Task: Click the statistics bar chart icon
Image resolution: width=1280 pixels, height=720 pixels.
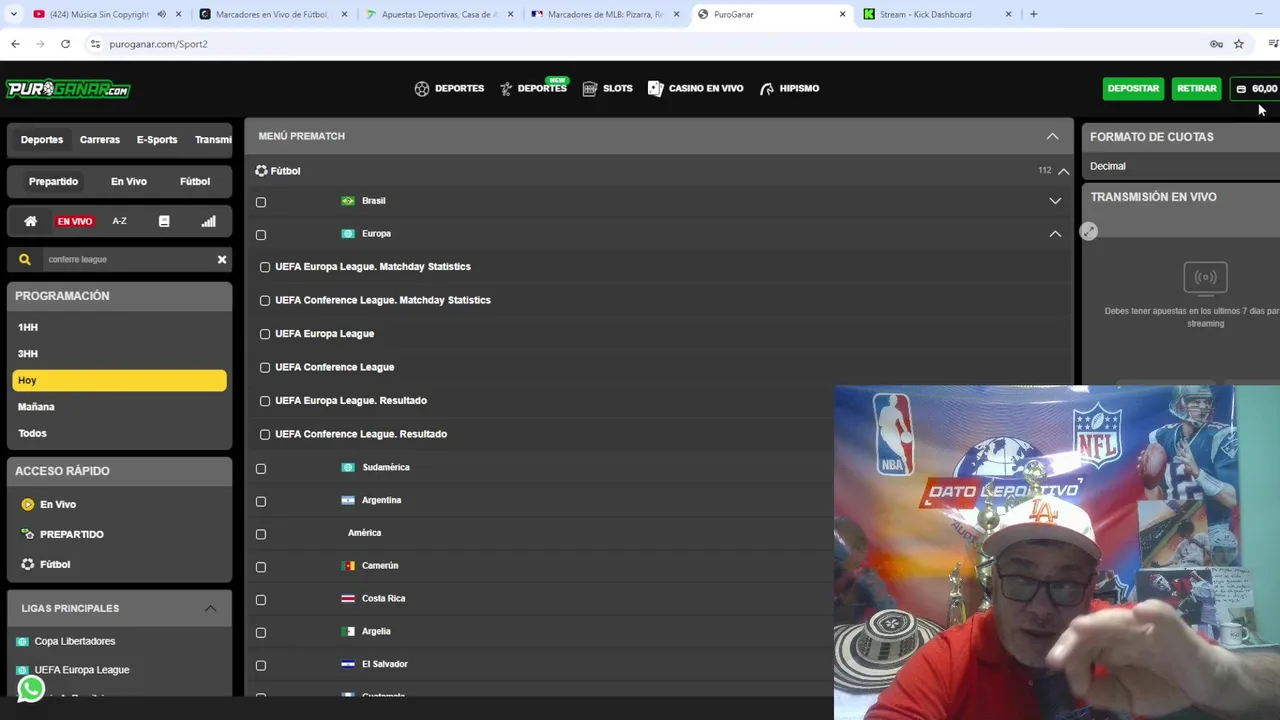Action: (x=208, y=221)
